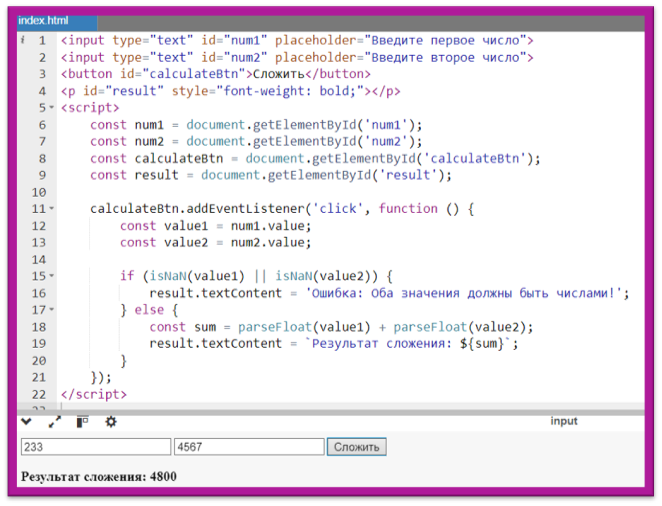Select the 'input' label in preview bar
The width and height of the screenshot is (662, 506).
564,422
